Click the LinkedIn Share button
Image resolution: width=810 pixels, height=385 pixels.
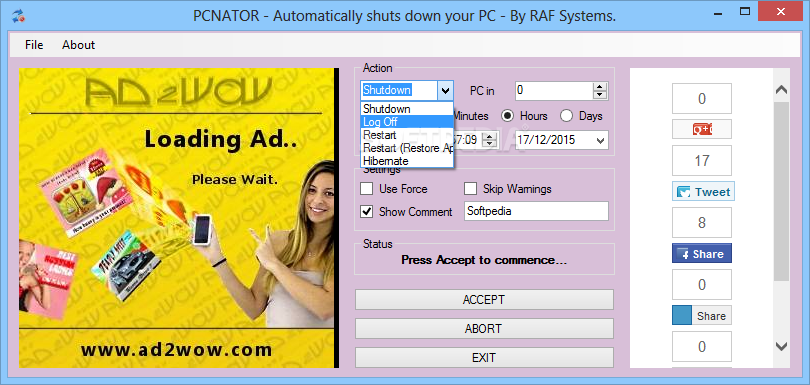pos(702,316)
